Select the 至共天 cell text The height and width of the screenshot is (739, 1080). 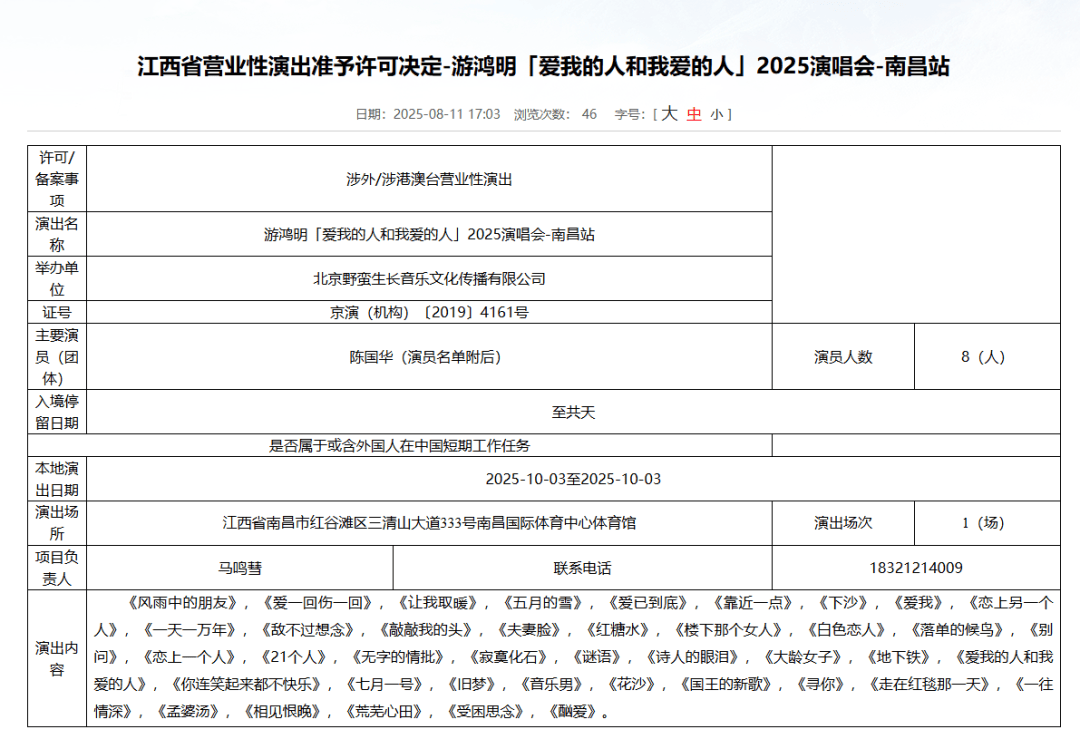[573, 412]
